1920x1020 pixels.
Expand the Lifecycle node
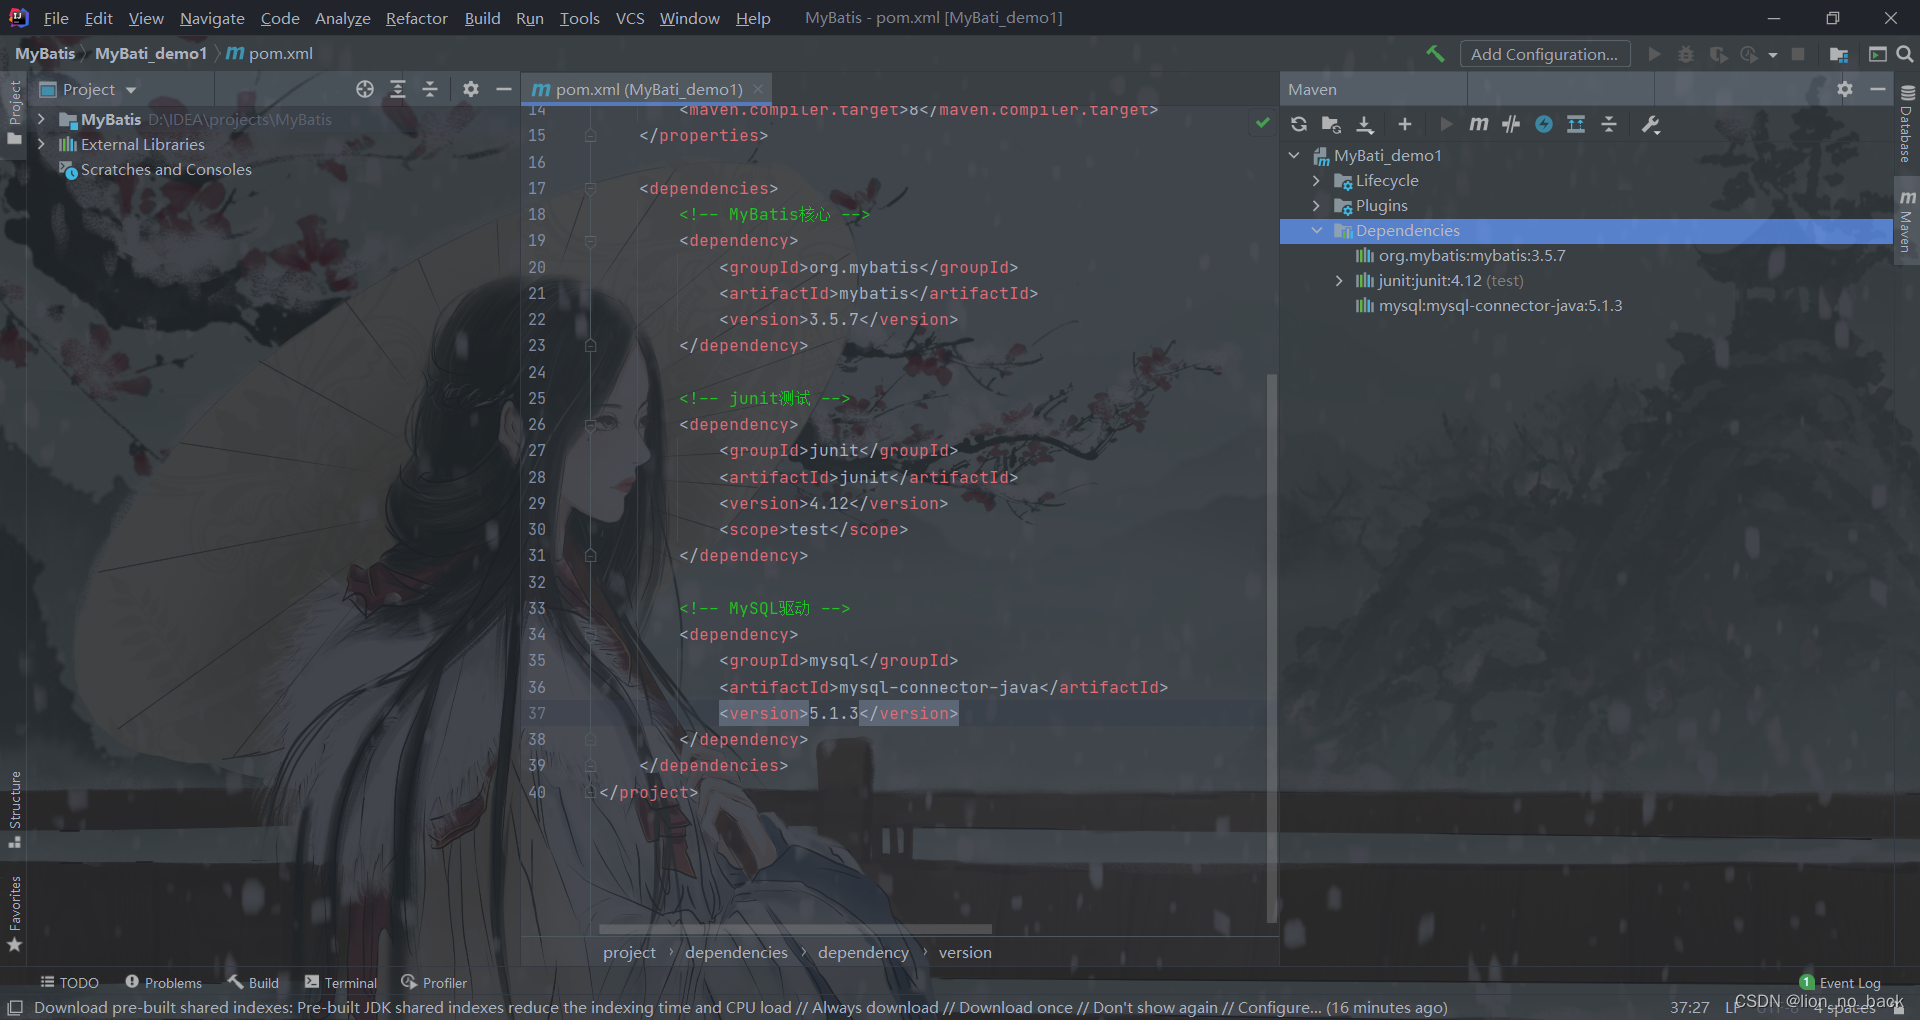[x=1316, y=180]
